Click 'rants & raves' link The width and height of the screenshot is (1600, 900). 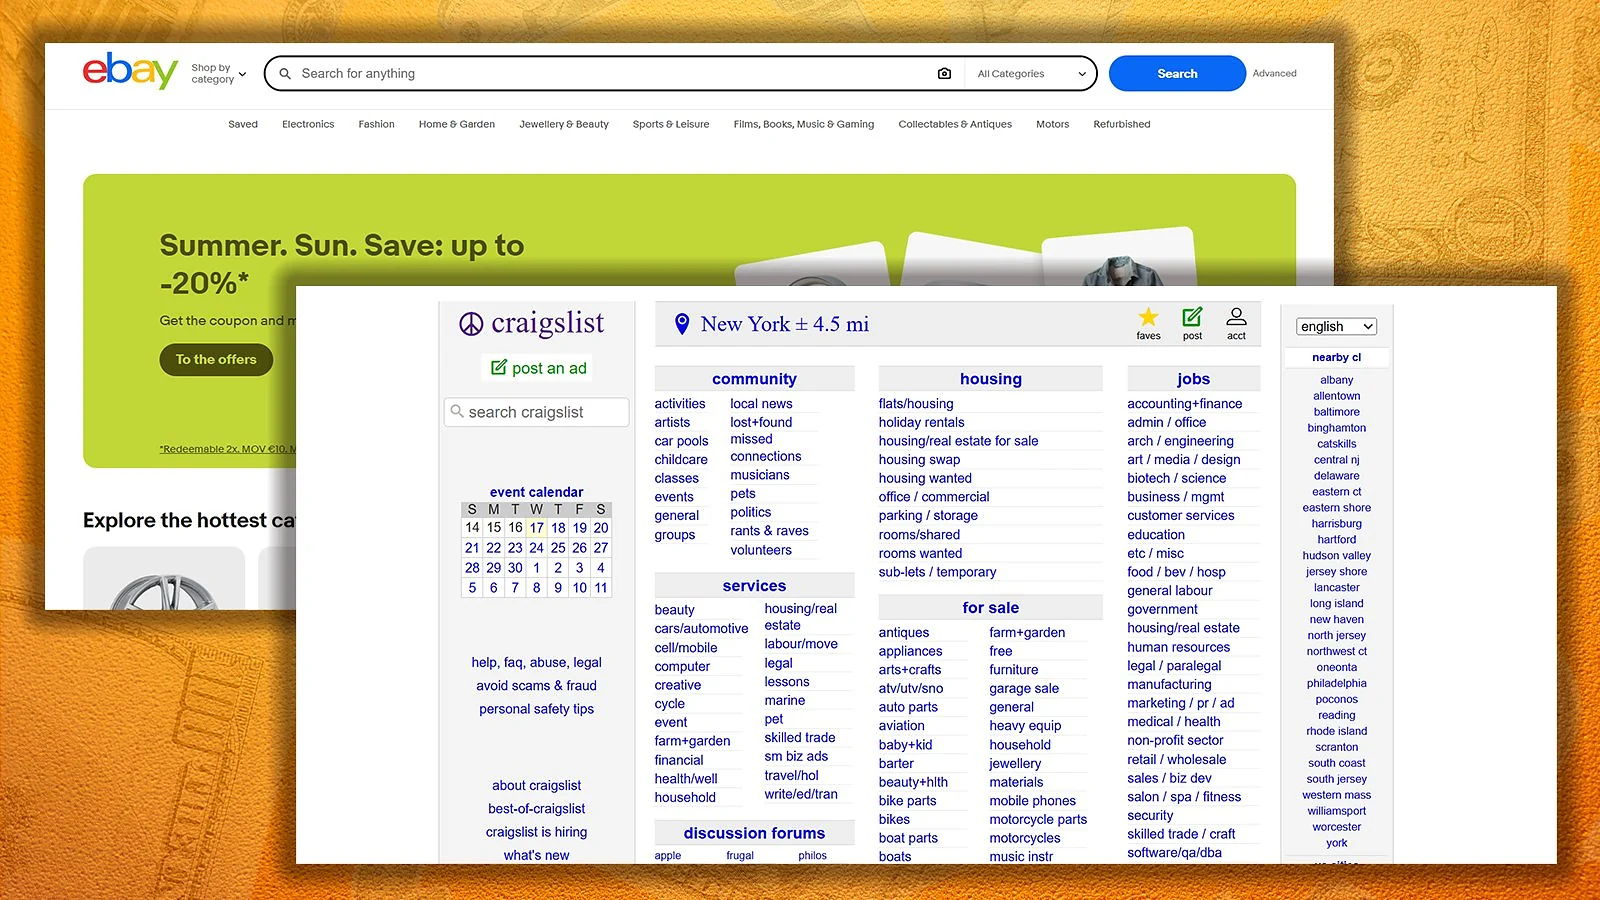(x=769, y=531)
